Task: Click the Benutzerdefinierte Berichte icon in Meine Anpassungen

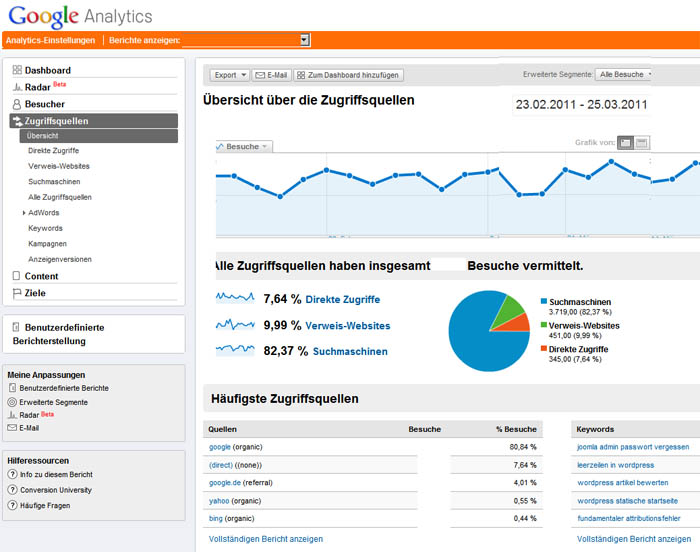Action: (x=12, y=388)
